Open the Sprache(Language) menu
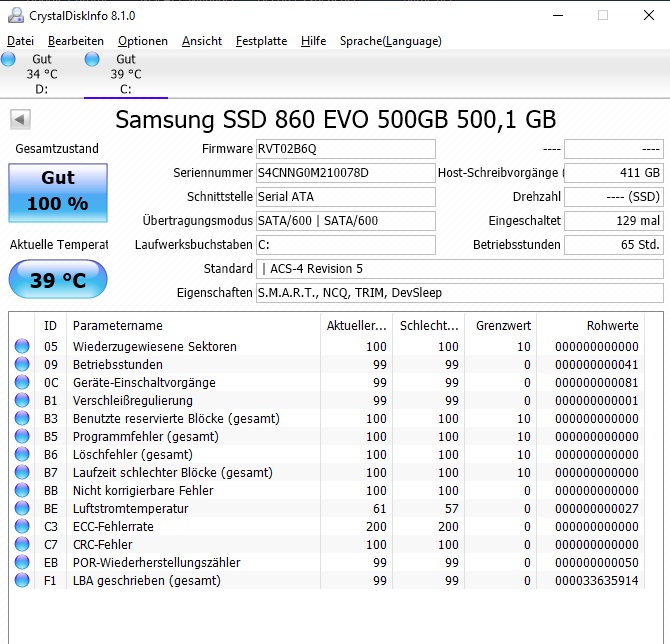Viewport: 670px width, 644px height. tap(391, 41)
